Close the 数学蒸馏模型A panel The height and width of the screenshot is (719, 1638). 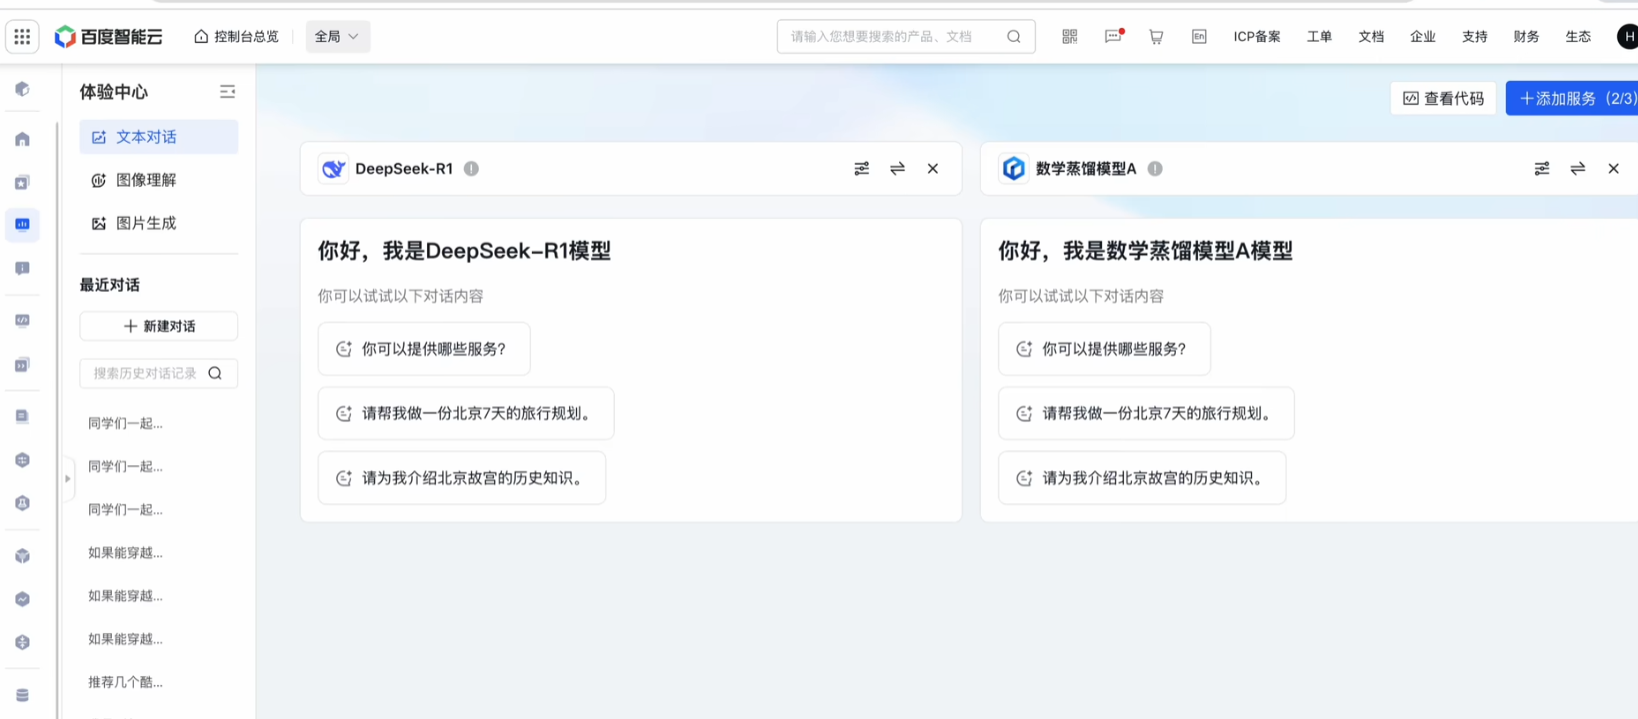click(1613, 169)
